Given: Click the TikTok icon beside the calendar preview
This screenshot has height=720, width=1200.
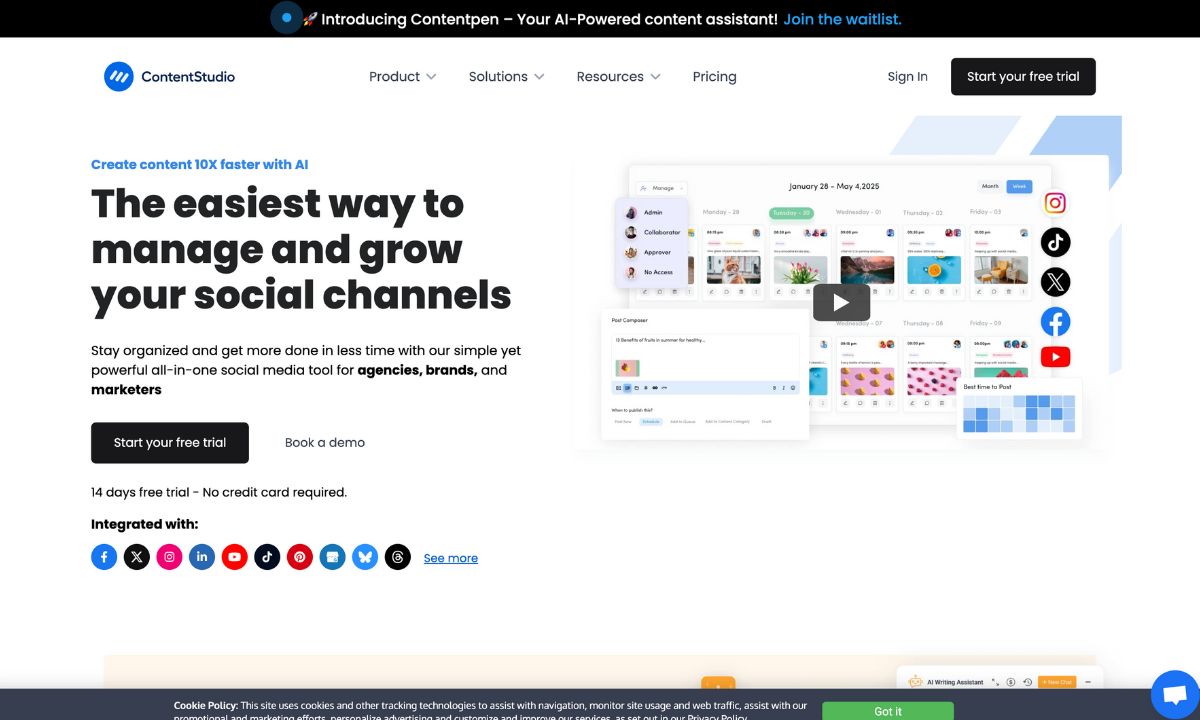Looking at the screenshot, I should (x=1055, y=242).
